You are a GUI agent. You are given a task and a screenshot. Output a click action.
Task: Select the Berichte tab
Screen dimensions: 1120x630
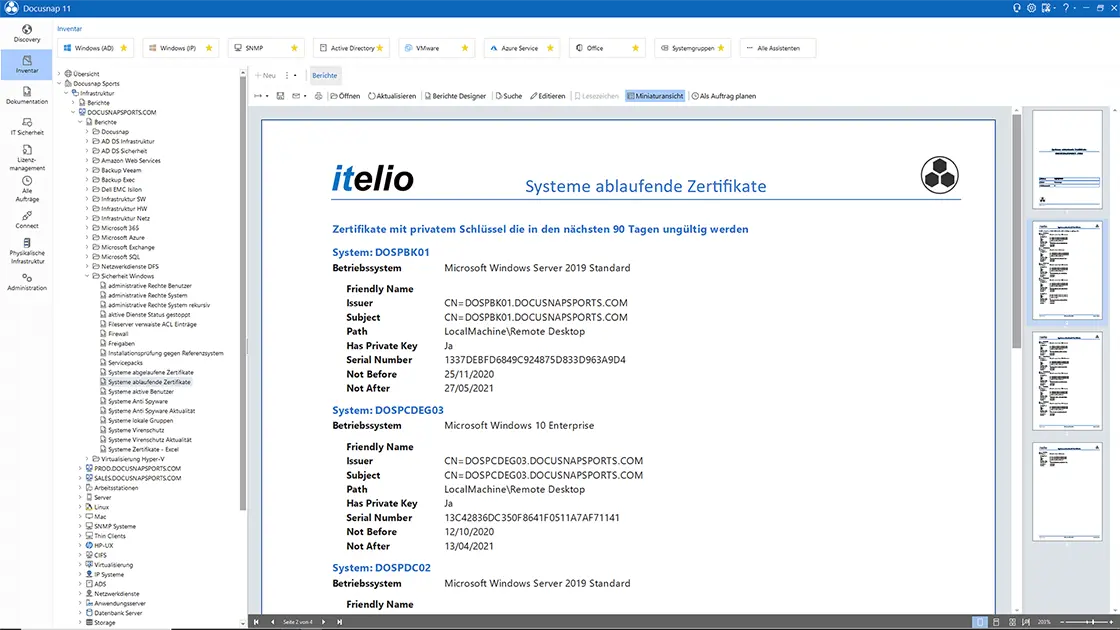click(x=324, y=75)
